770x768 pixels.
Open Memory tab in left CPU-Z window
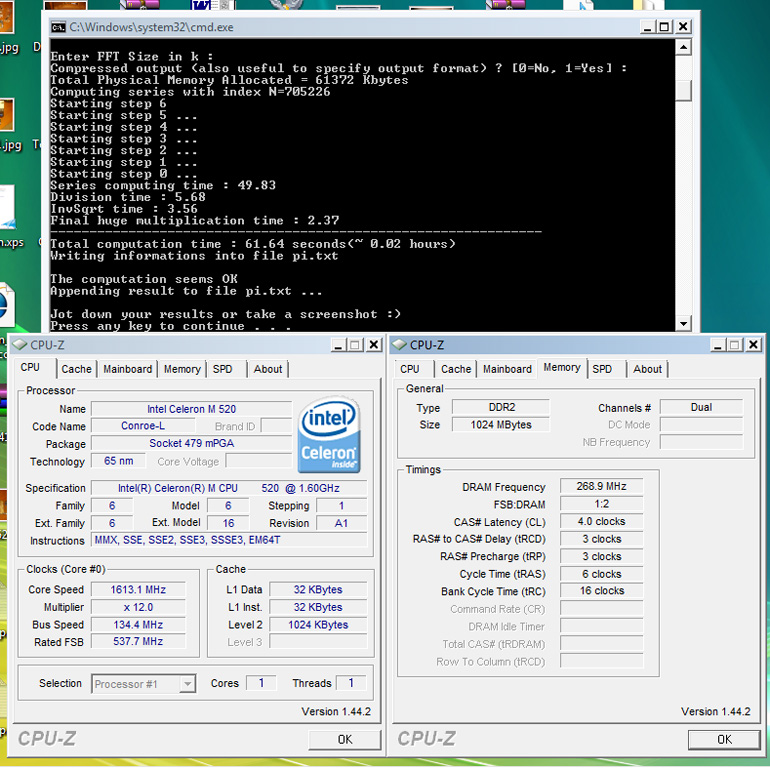(x=182, y=369)
